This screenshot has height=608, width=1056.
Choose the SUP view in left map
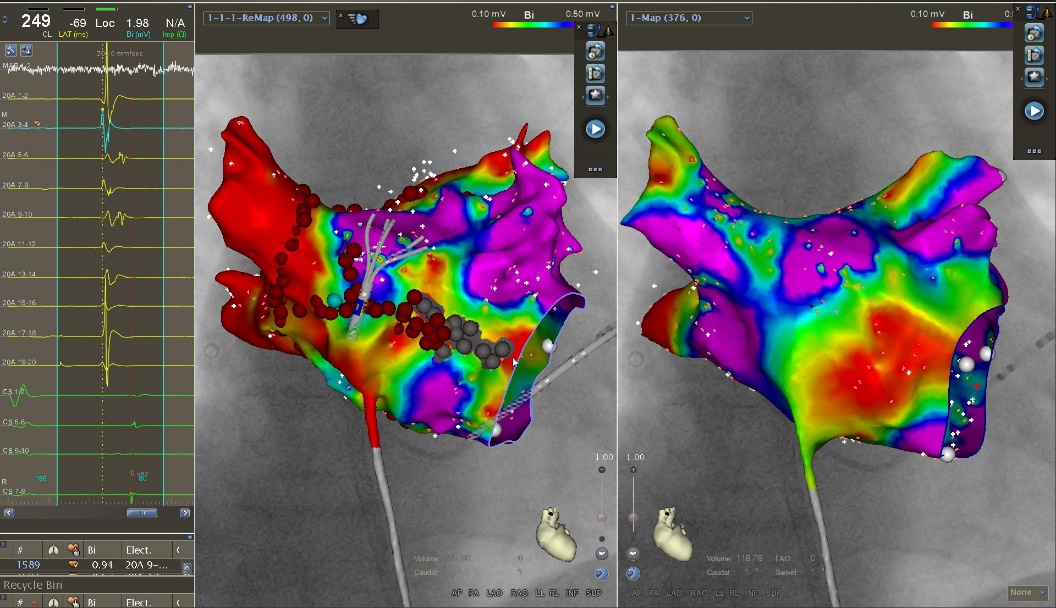point(594,593)
